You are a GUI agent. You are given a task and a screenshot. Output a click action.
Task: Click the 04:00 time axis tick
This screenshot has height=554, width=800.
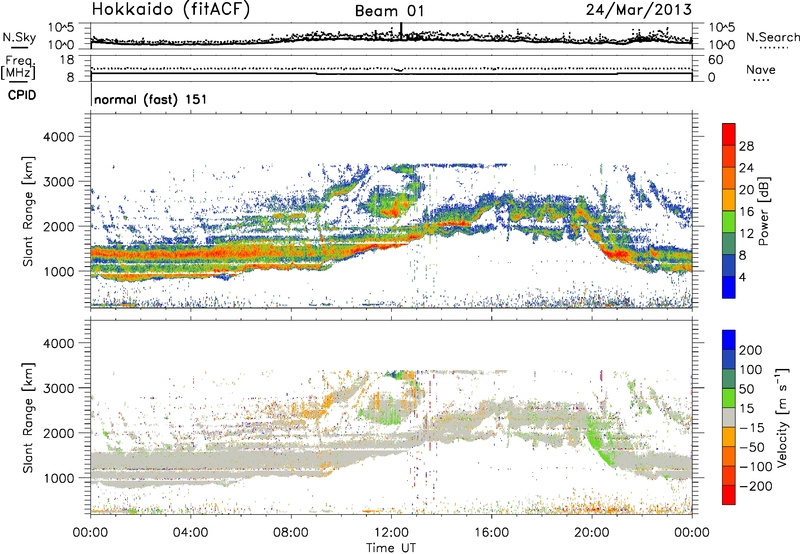click(x=190, y=533)
